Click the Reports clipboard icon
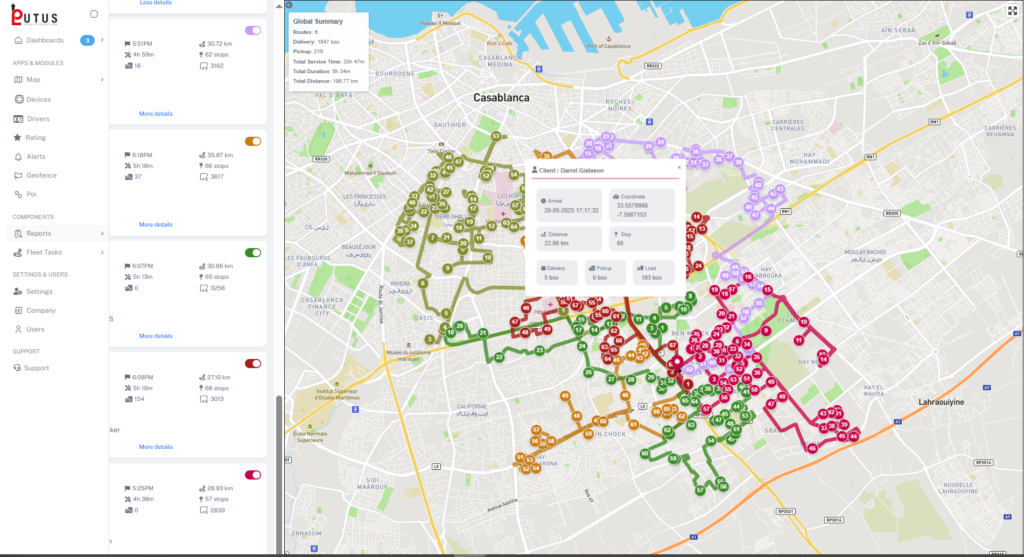Viewport: 1024px width, 557px height. coord(18,234)
